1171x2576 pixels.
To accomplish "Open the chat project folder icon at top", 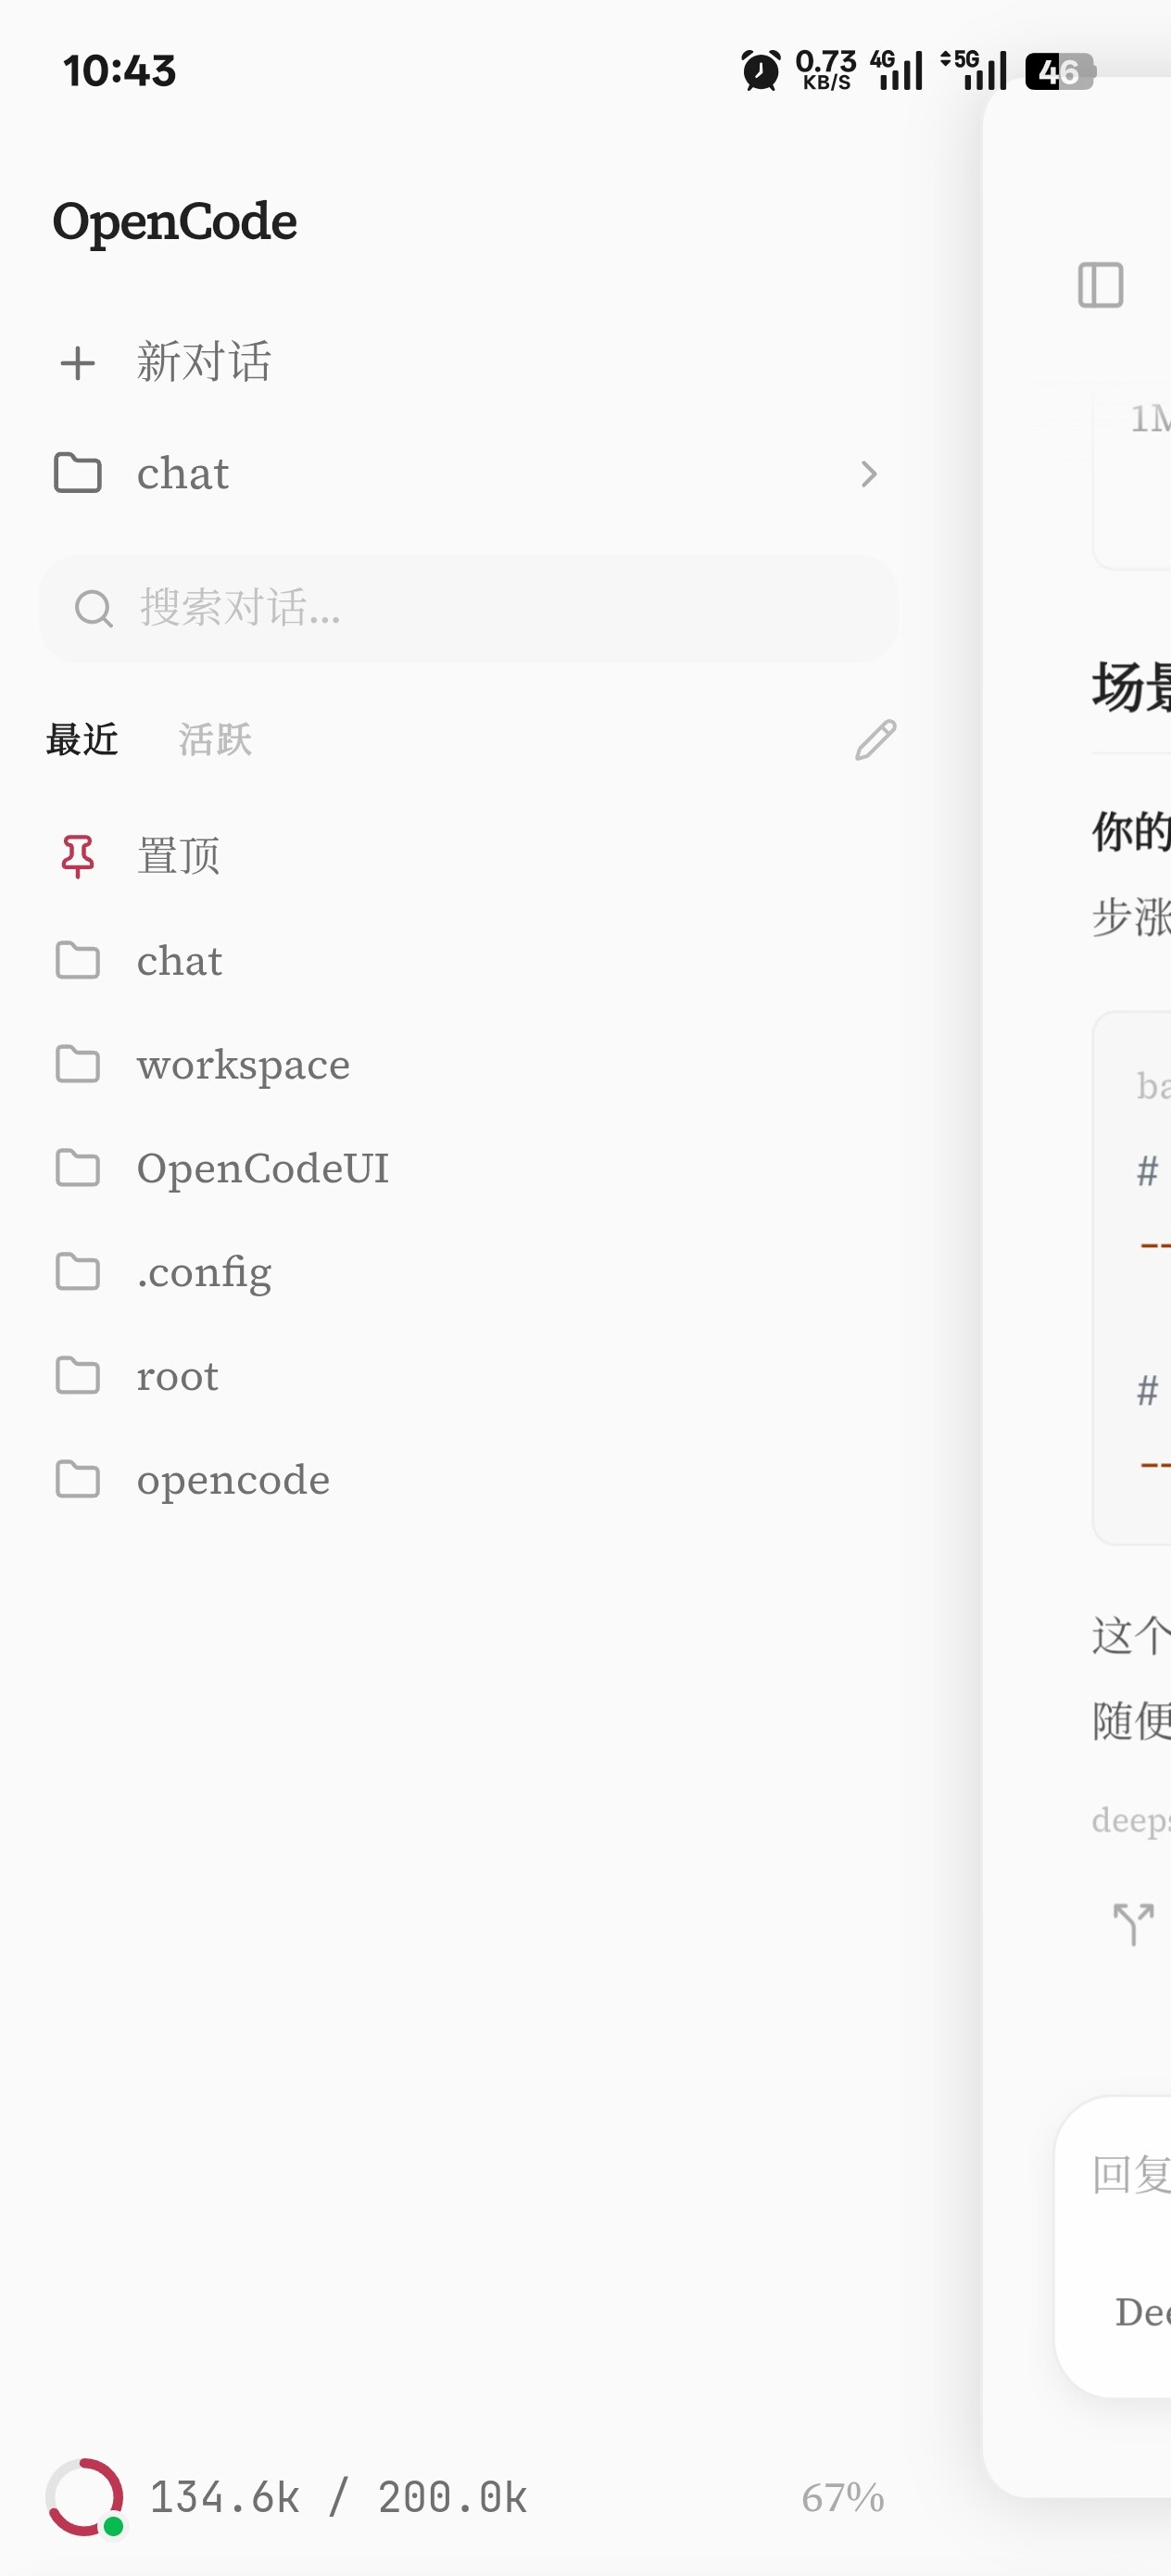I will click(x=77, y=473).
